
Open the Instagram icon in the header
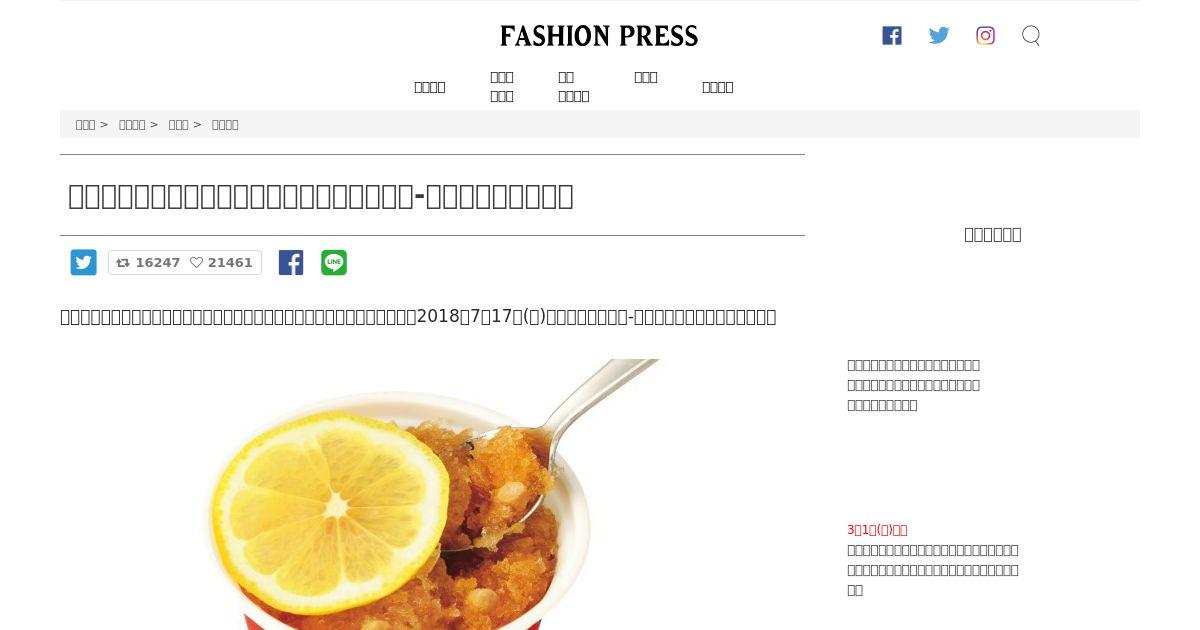[x=986, y=36]
